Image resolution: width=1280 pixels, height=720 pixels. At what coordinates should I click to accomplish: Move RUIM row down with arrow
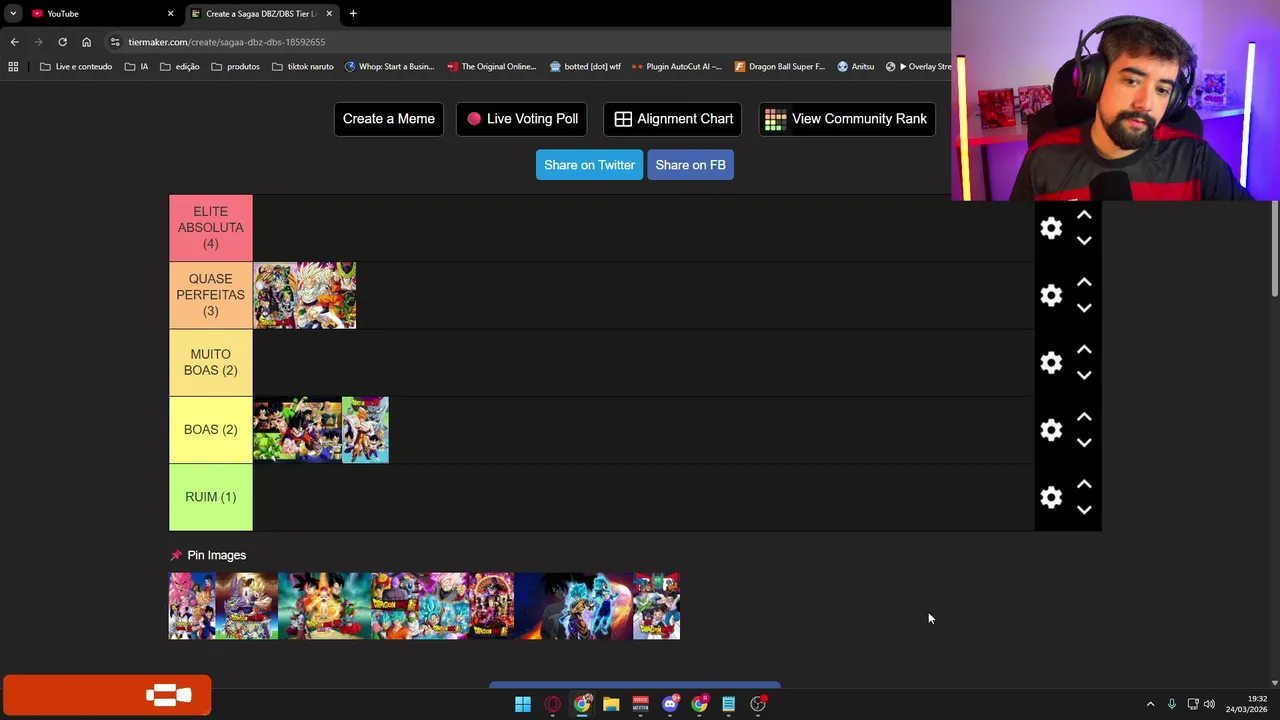pos(1084,510)
